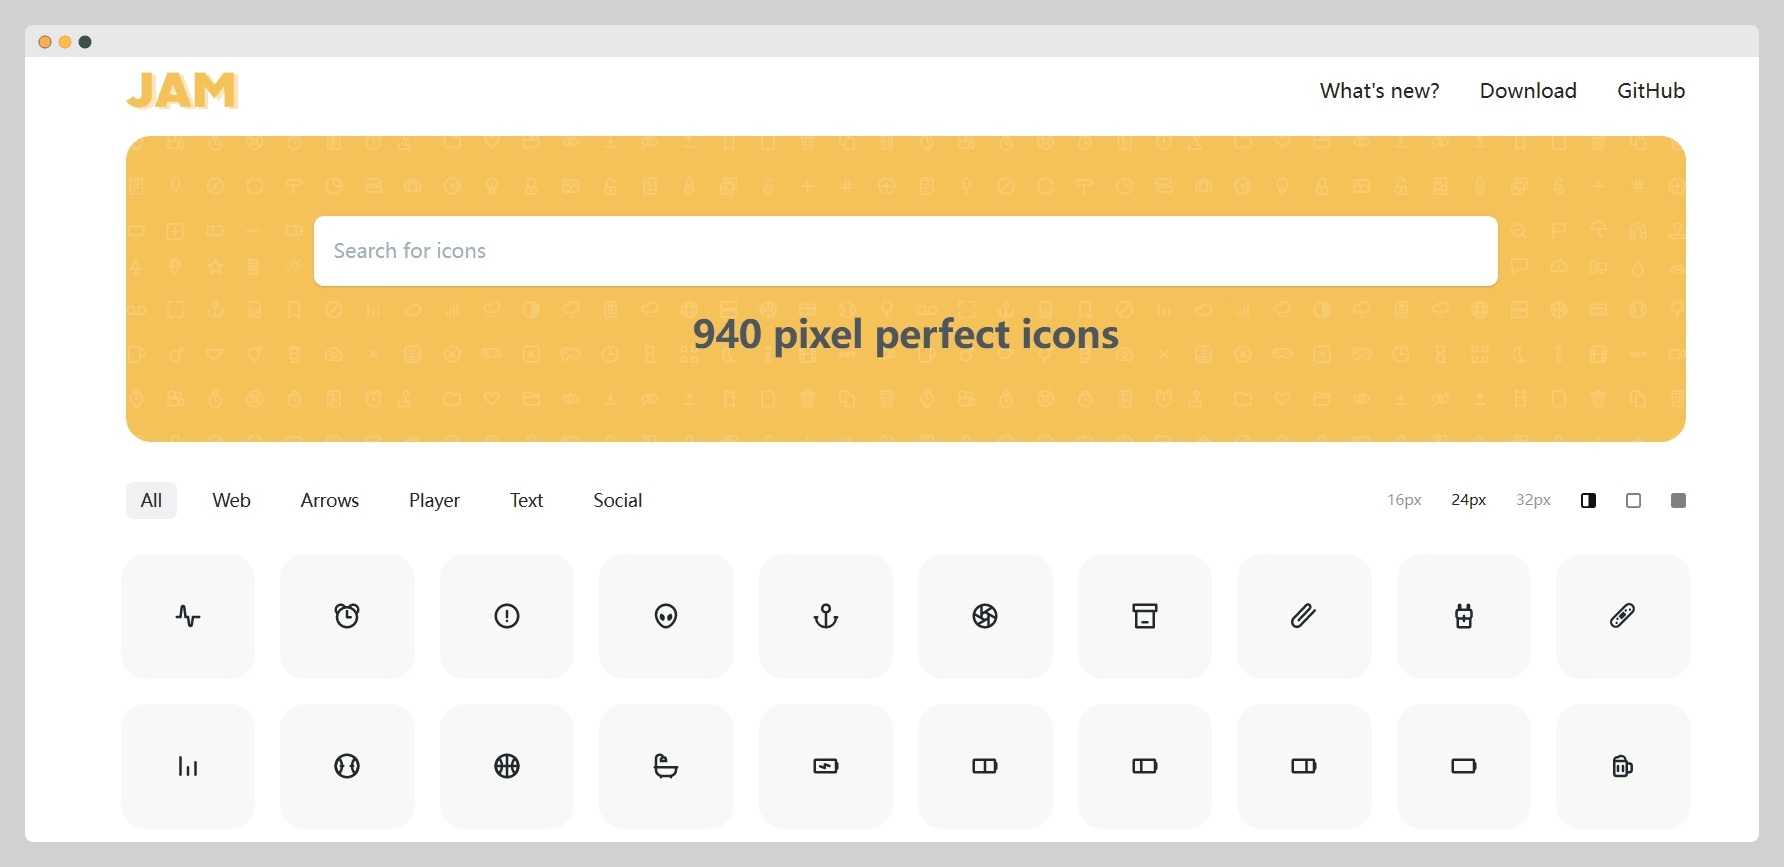Click the basketball icon
The image size is (1784, 867).
[507, 766]
